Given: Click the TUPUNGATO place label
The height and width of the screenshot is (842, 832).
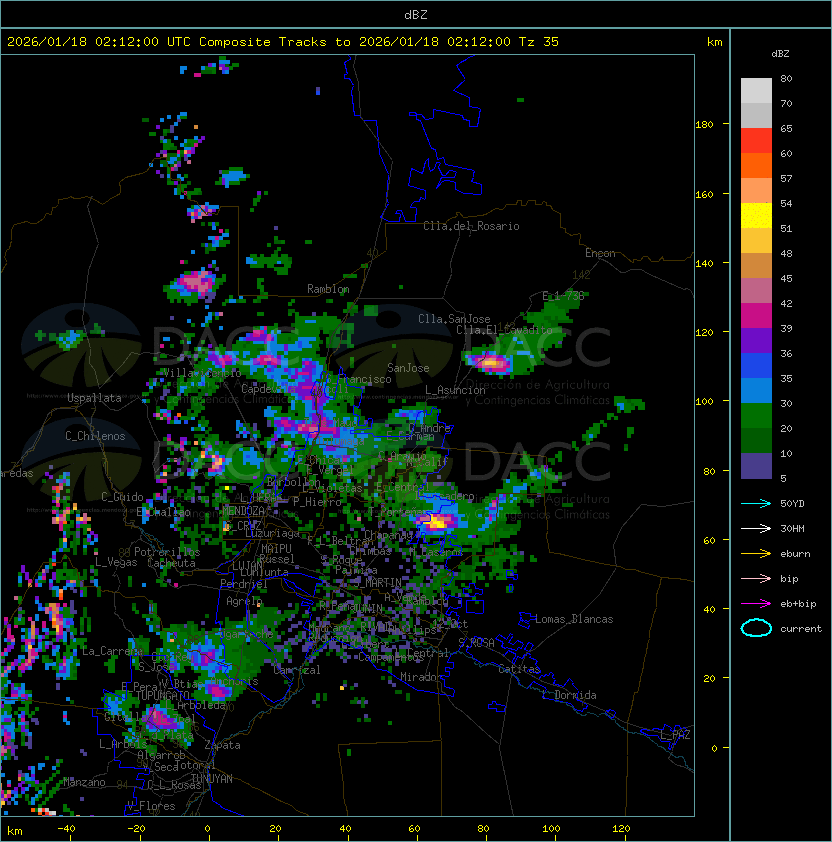Looking at the screenshot, I should (x=162, y=695).
